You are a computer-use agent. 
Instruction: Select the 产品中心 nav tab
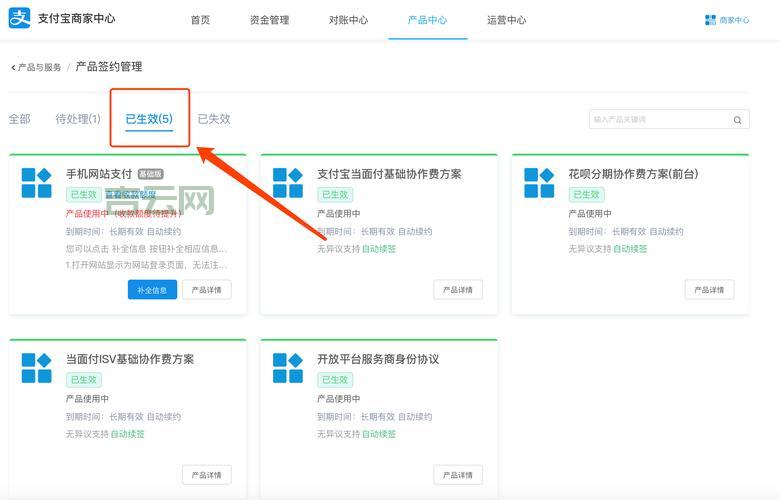point(427,20)
